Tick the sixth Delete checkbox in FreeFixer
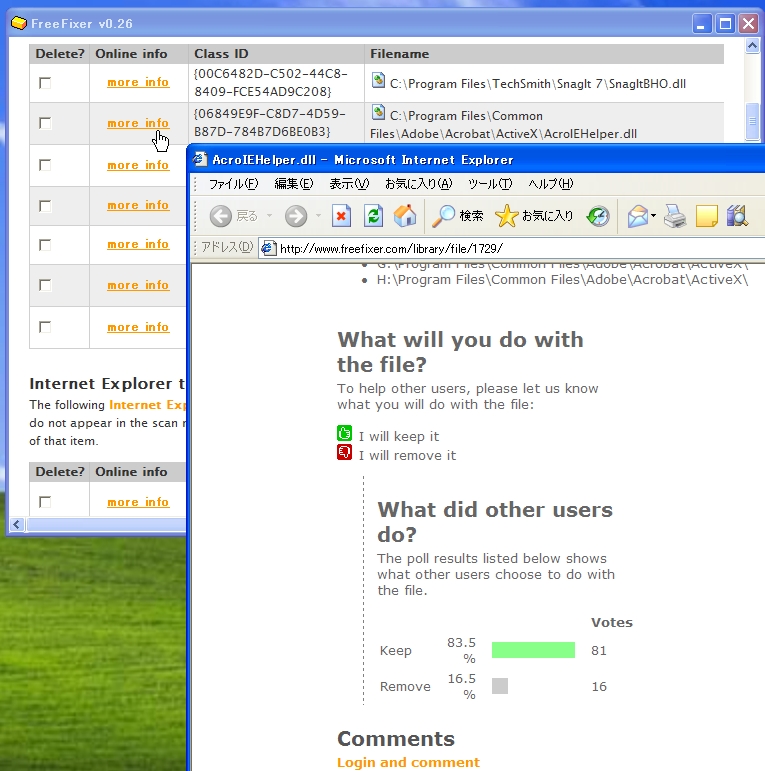Image resolution: width=765 pixels, height=771 pixels. click(x=45, y=285)
